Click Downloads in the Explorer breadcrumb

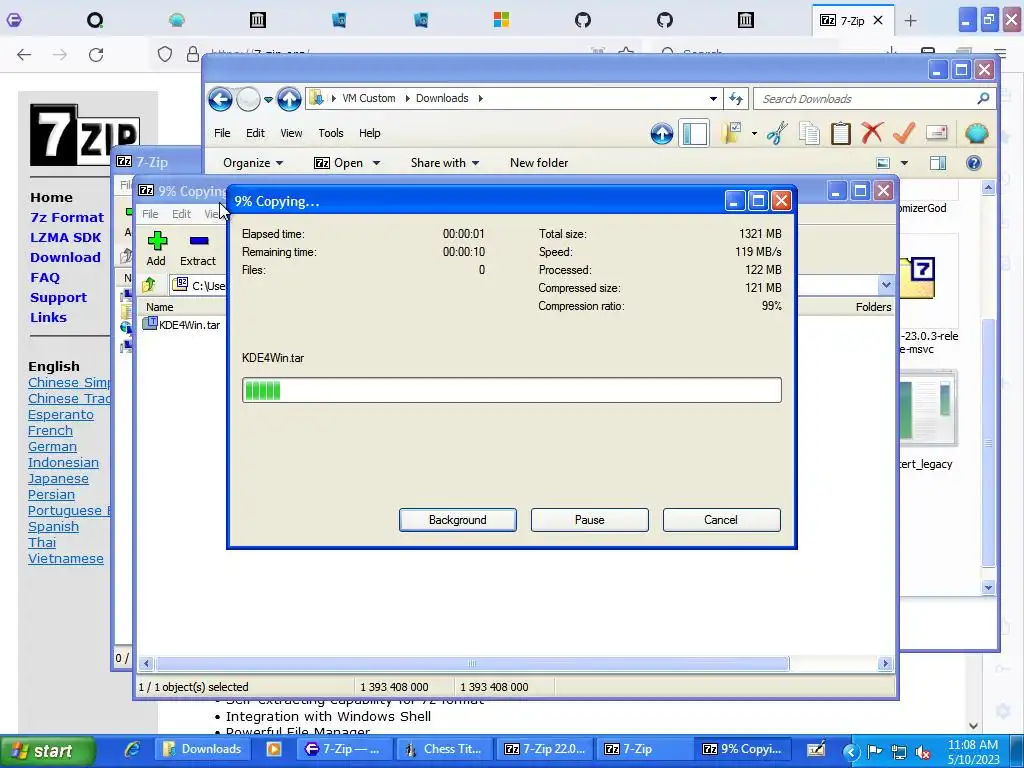442,98
